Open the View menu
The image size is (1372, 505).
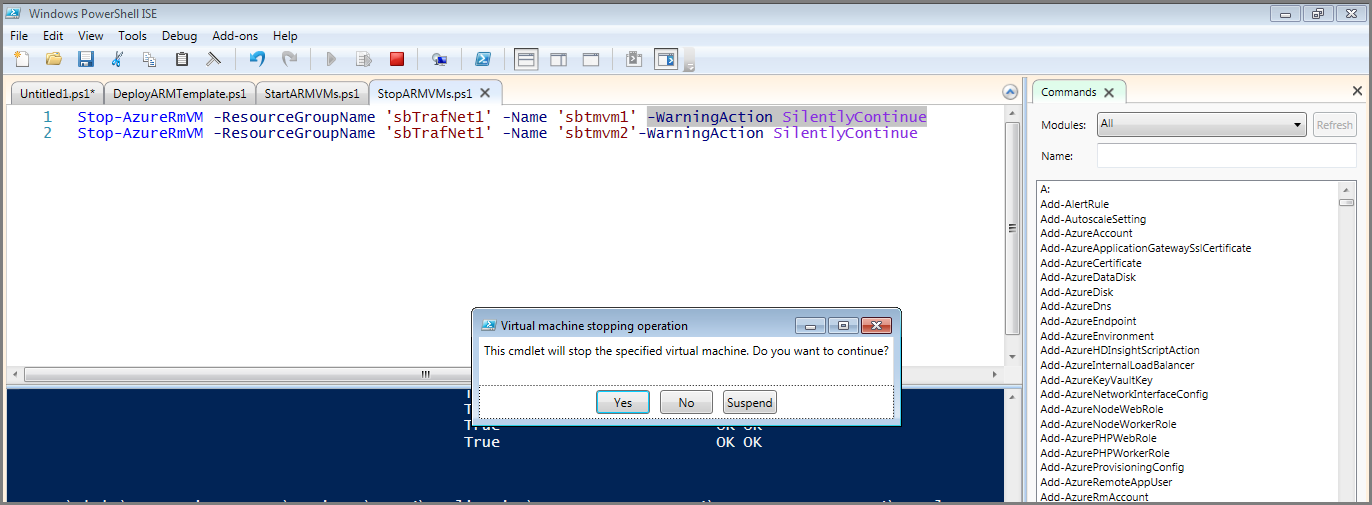pyautogui.click(x=90, y=35)
